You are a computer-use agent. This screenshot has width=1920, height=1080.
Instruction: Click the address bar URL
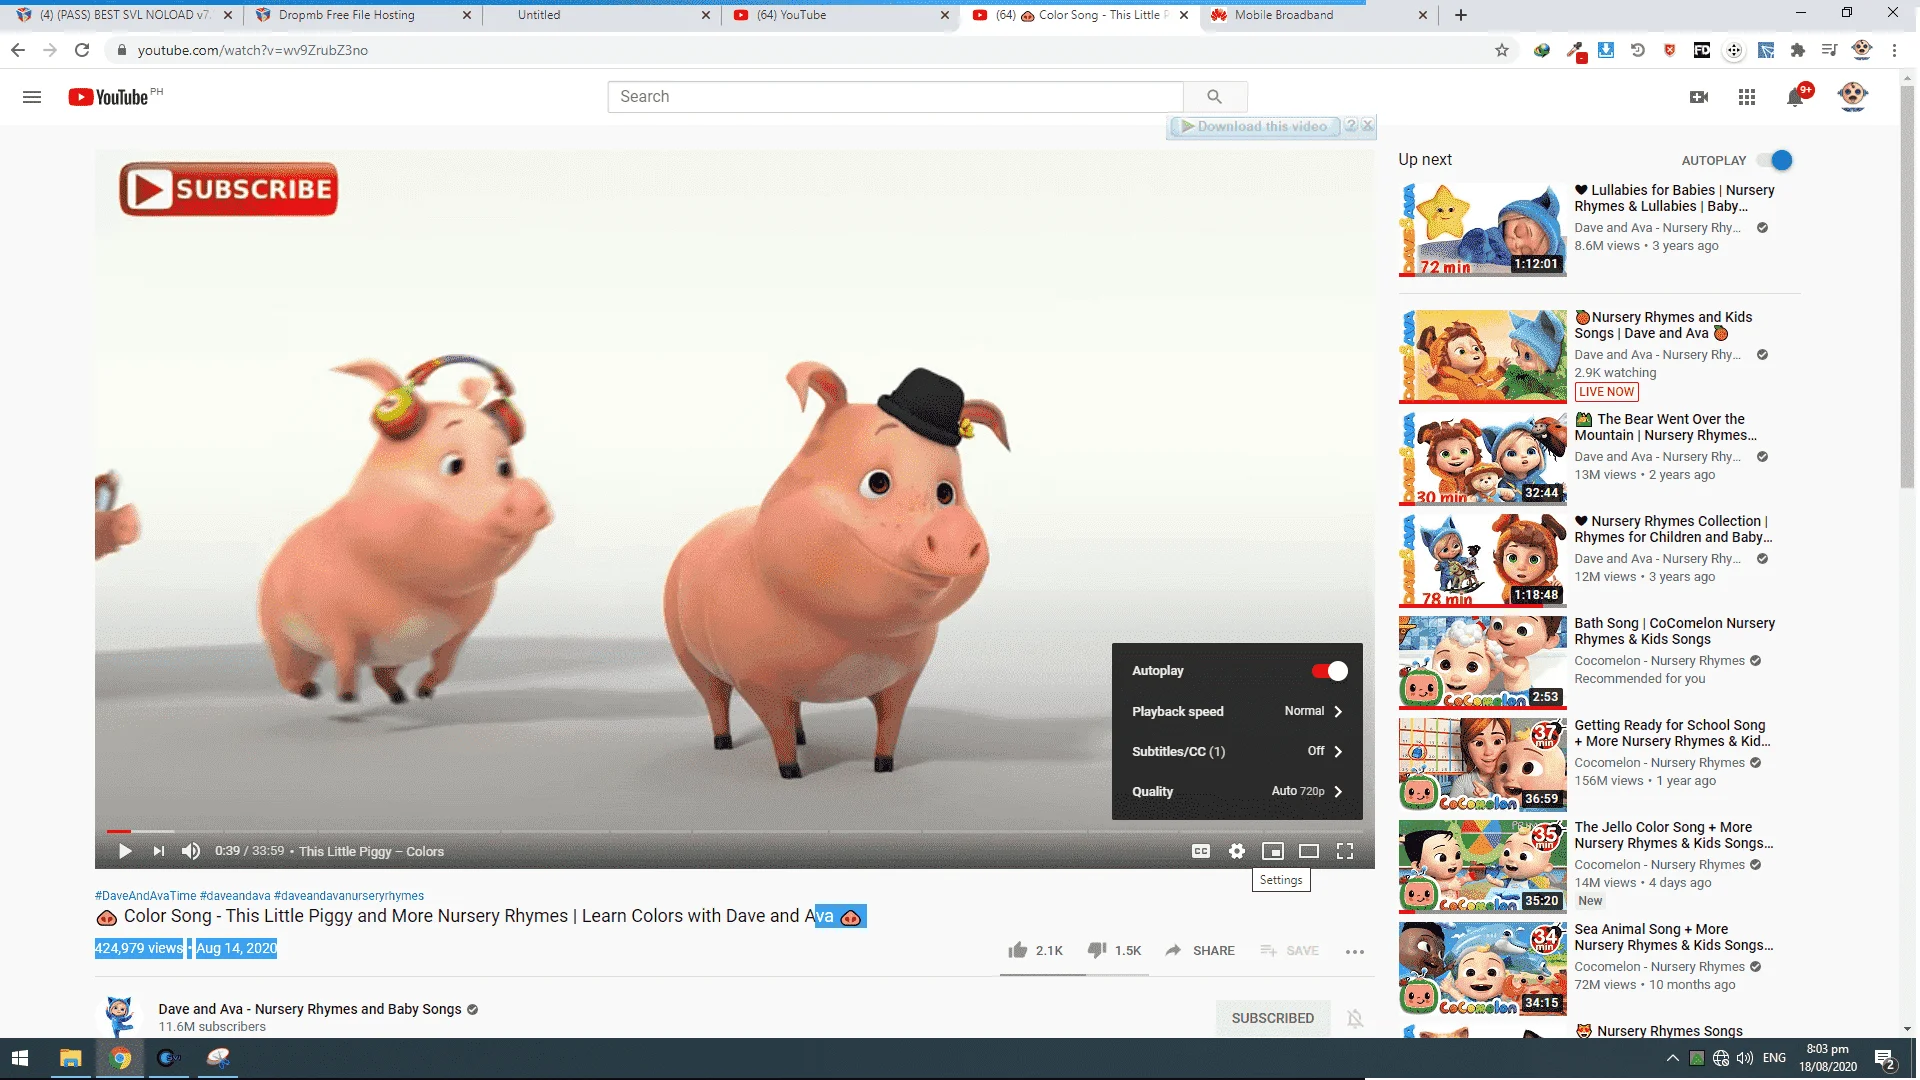[x=253, y=50]
